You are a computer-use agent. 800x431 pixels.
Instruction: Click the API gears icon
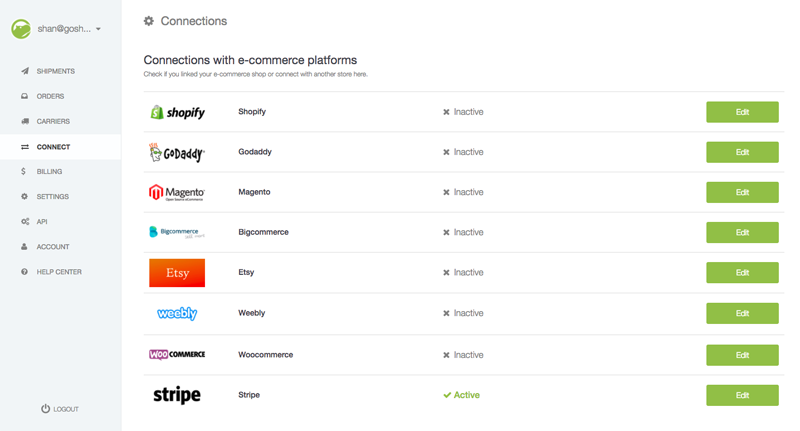coord(25,221)
